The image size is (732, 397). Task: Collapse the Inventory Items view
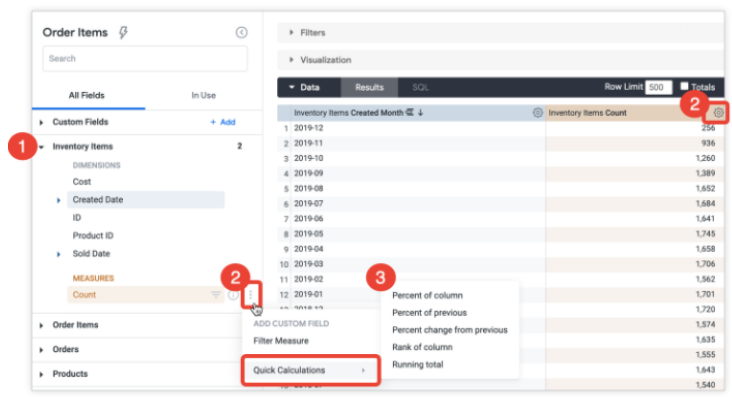[x=42, y=147]
